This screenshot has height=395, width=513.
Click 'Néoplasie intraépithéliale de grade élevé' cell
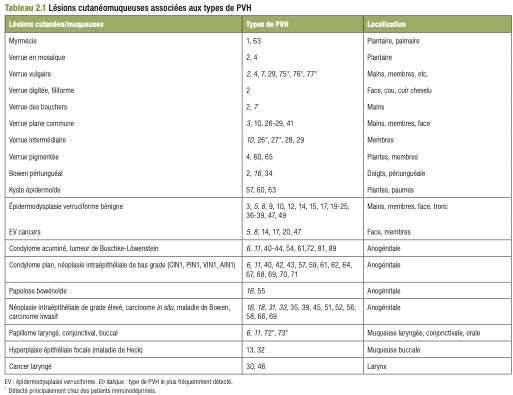coord(120,312)
